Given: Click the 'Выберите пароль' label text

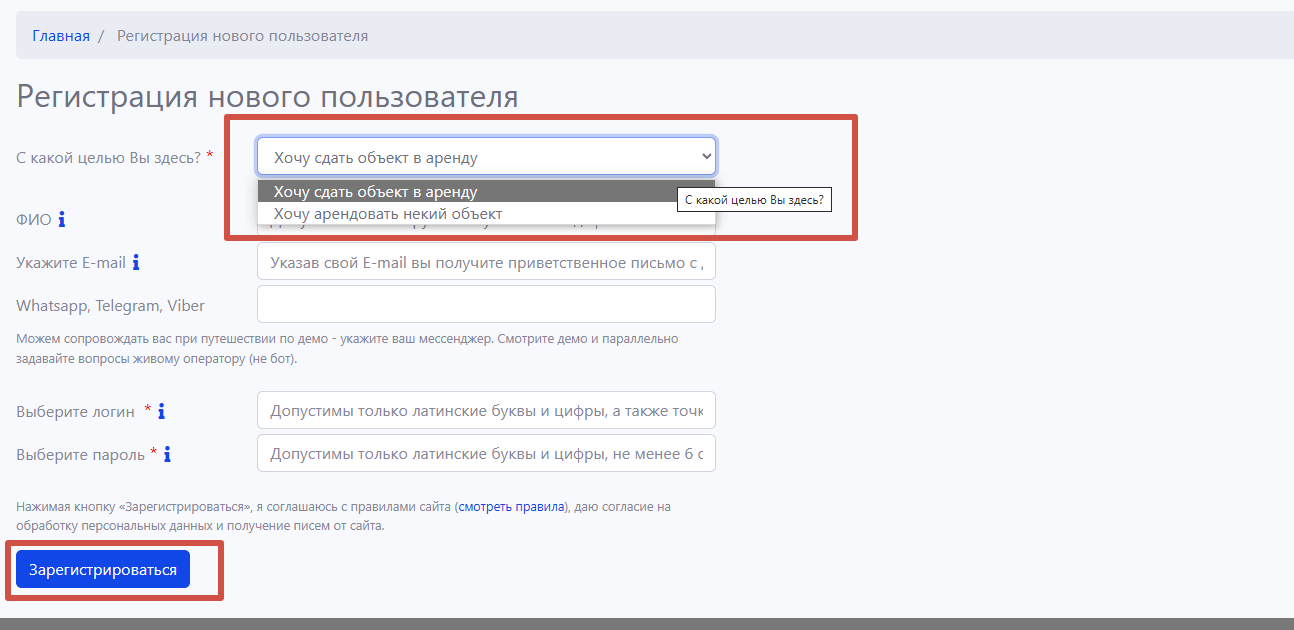Looking at the screenshot, I should 80,455.
